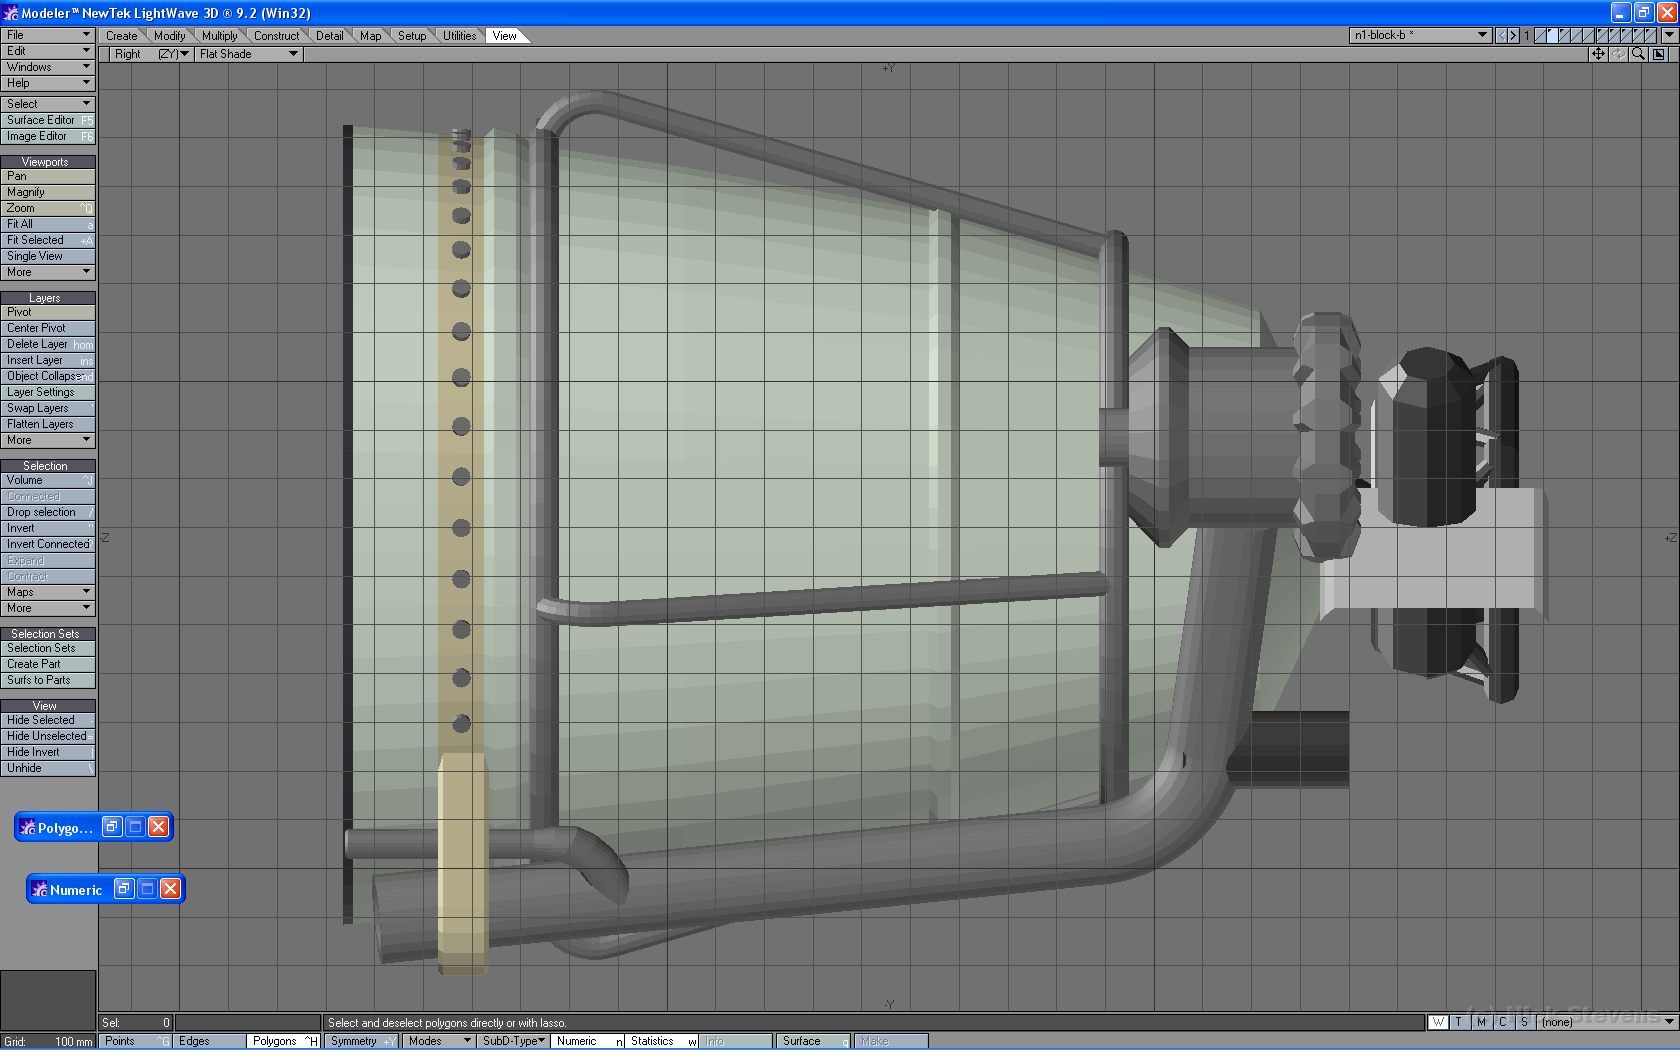Open the Construct tab
The width and height of the screenshot is (1680, 1050).
(x=276, y=36)
